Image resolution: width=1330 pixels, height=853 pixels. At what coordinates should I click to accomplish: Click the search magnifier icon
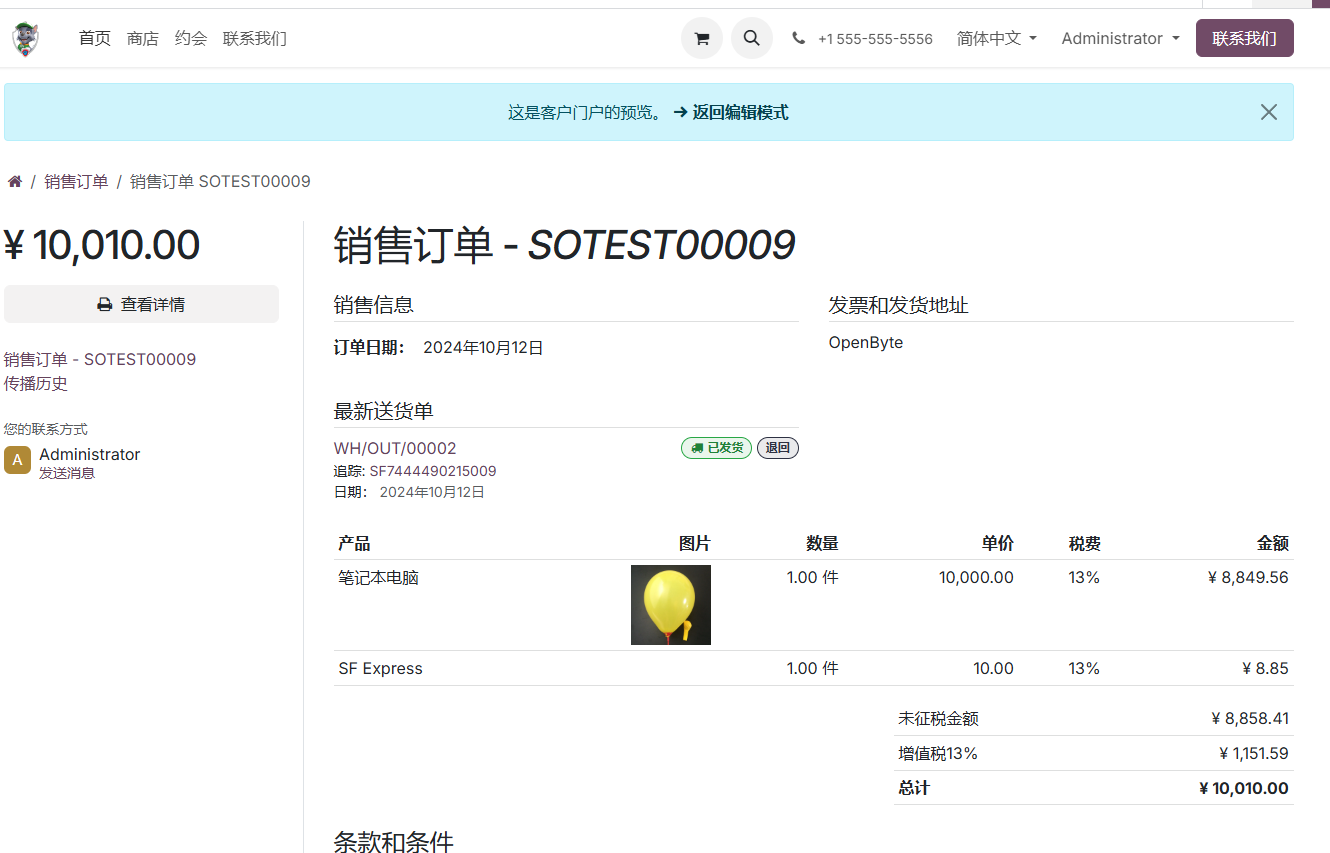click(752, 39)
